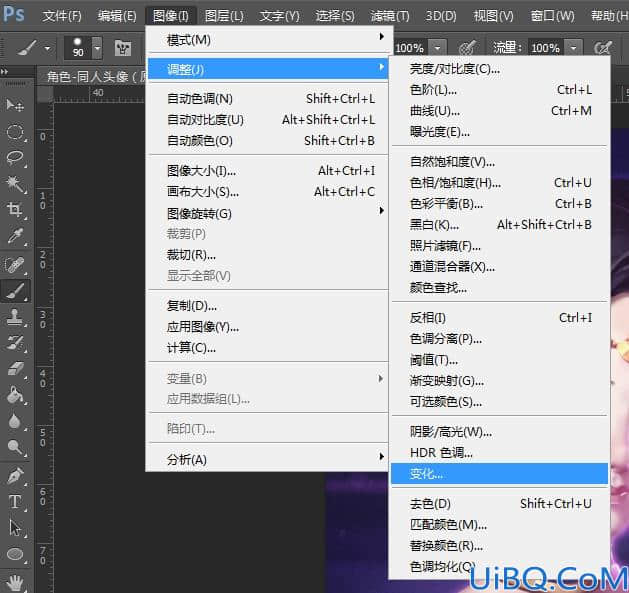This screenshot has width=629, height=593.
Task: Open the 图层(L) menu
Action: [x=224, y=16]
